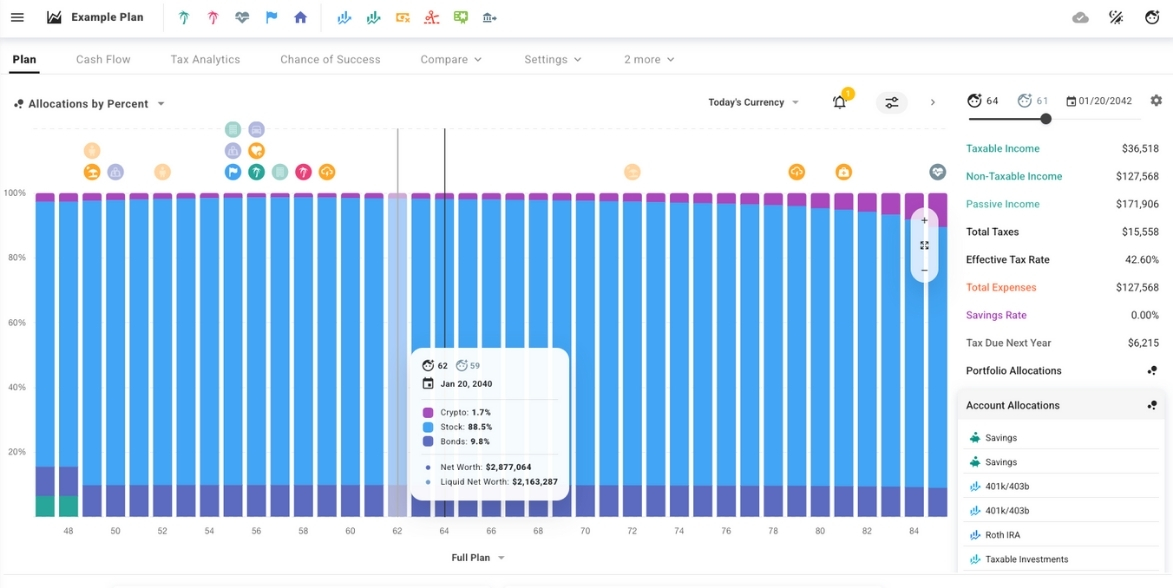This screenshot has height=588, width=1173.
Task: Click the Taxable Income link
Action: click(x=1002, y=149)
